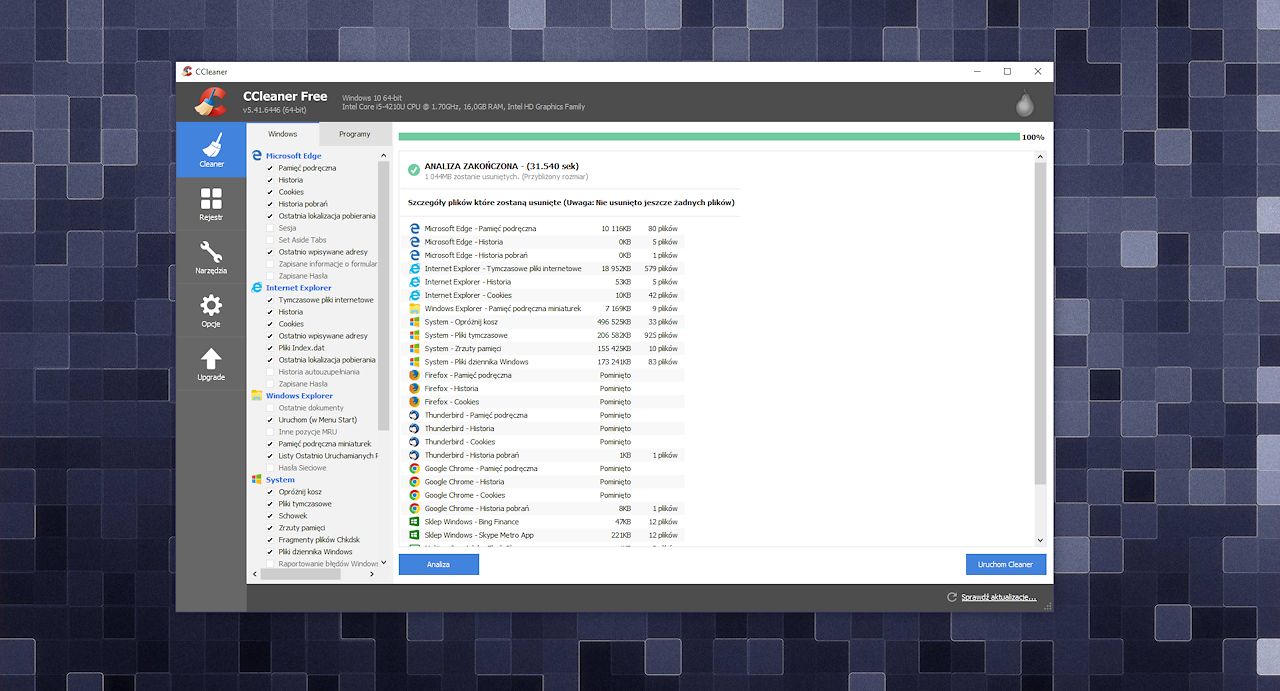
Task: Enable the Set Aside Tabs checkbox
Action: click(x=270, y=240)
